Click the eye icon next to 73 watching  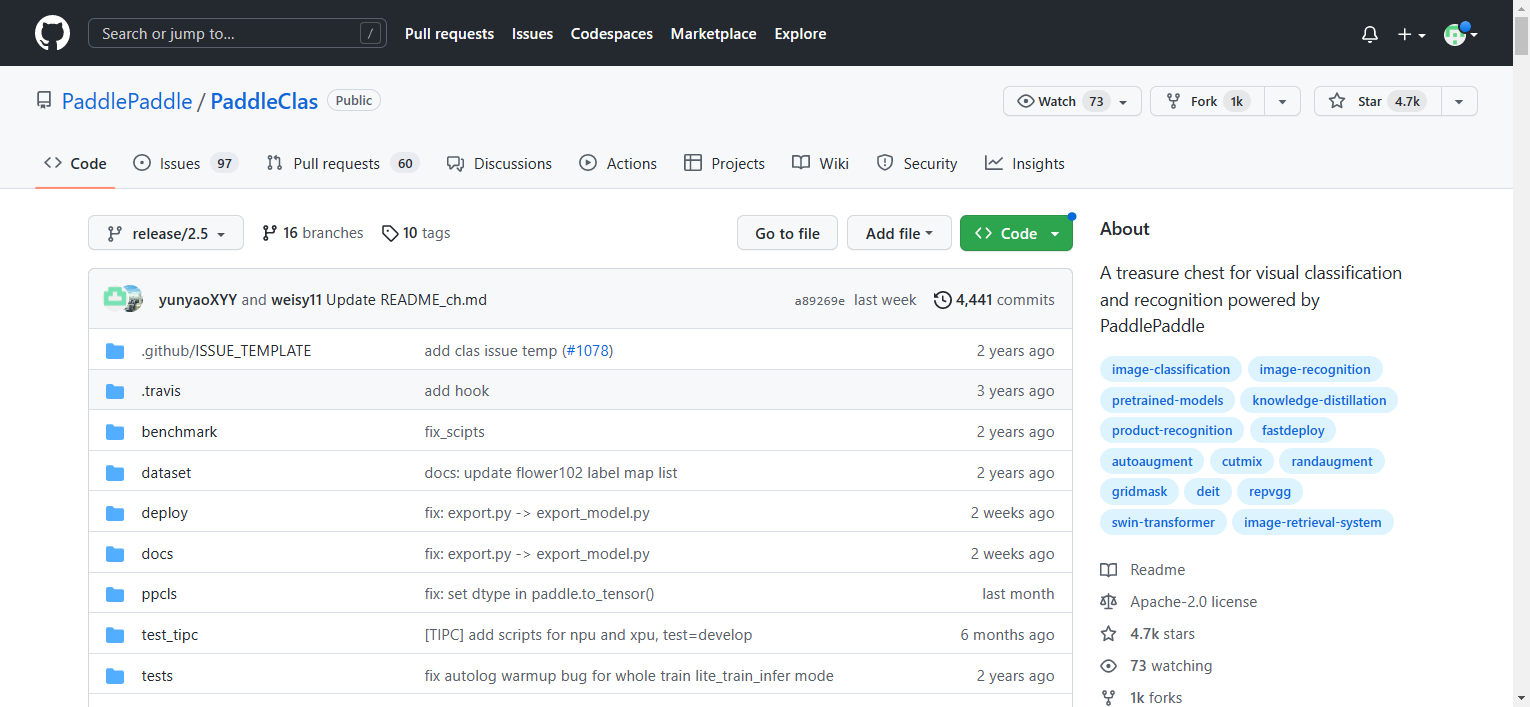(1108, 666)
